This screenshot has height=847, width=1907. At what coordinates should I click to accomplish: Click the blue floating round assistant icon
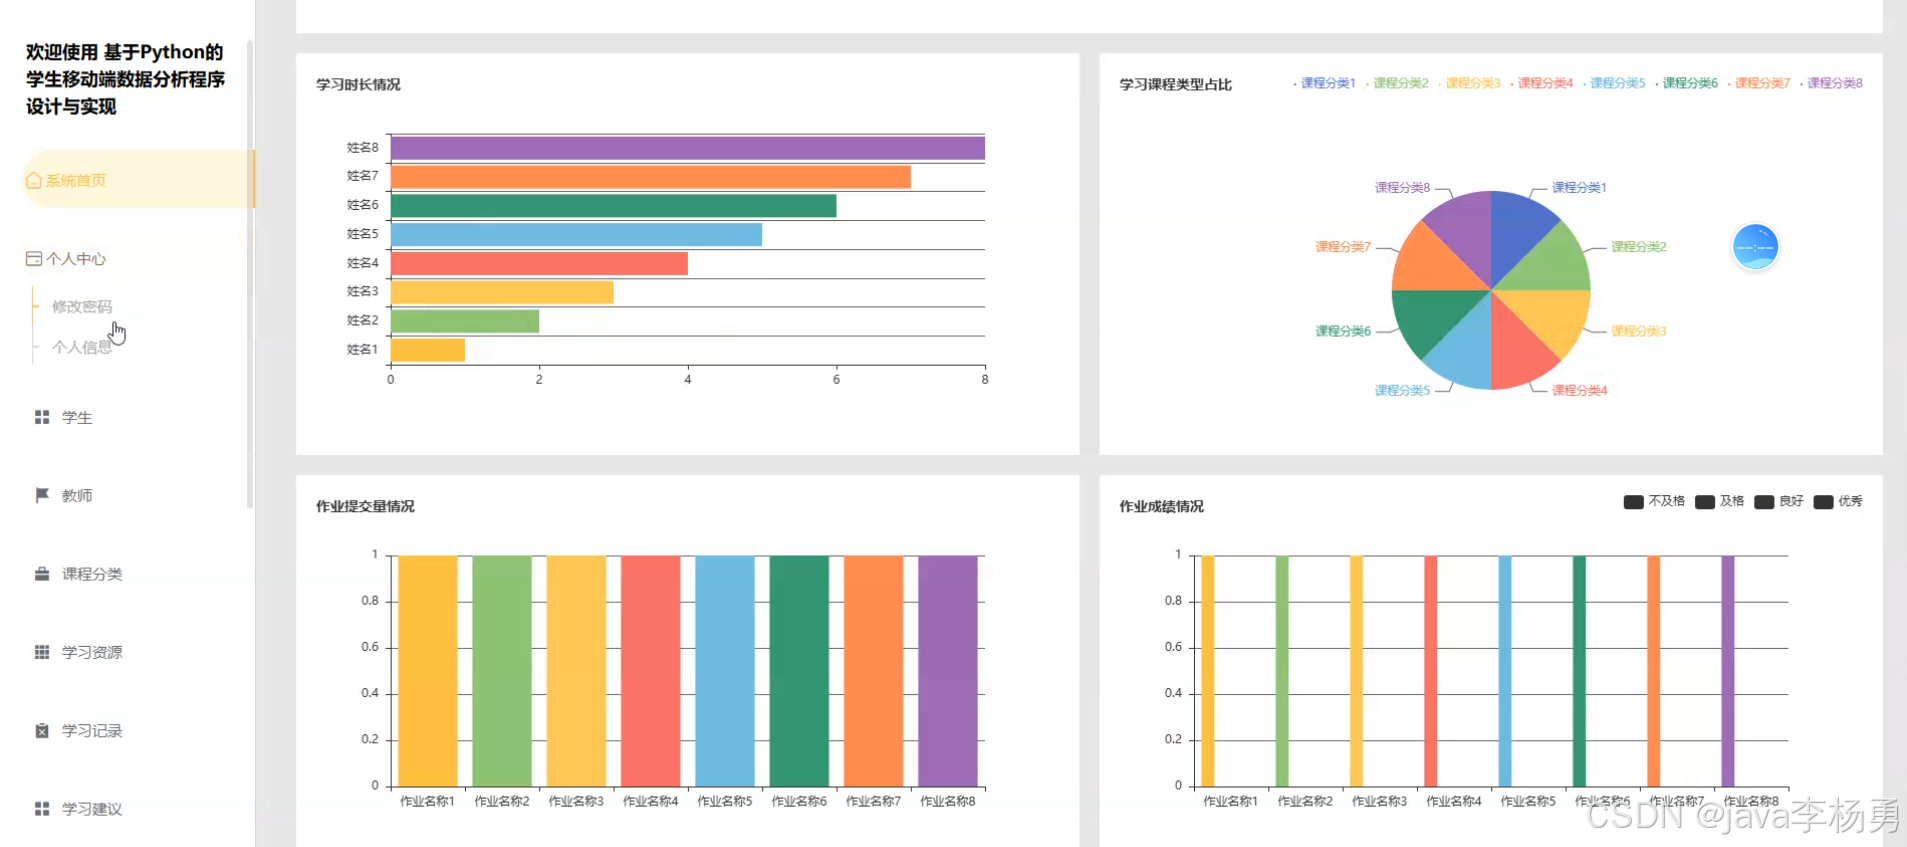(1755, 246)
